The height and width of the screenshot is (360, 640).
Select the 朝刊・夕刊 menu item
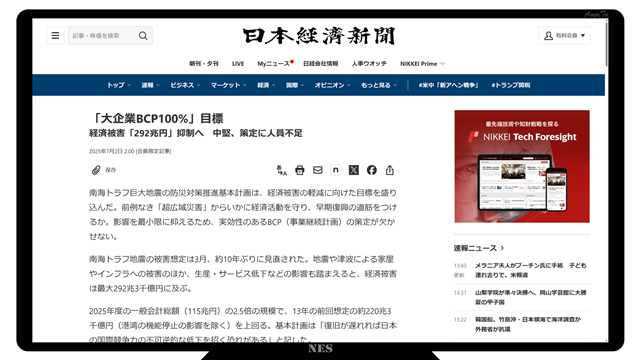(204, 64)
